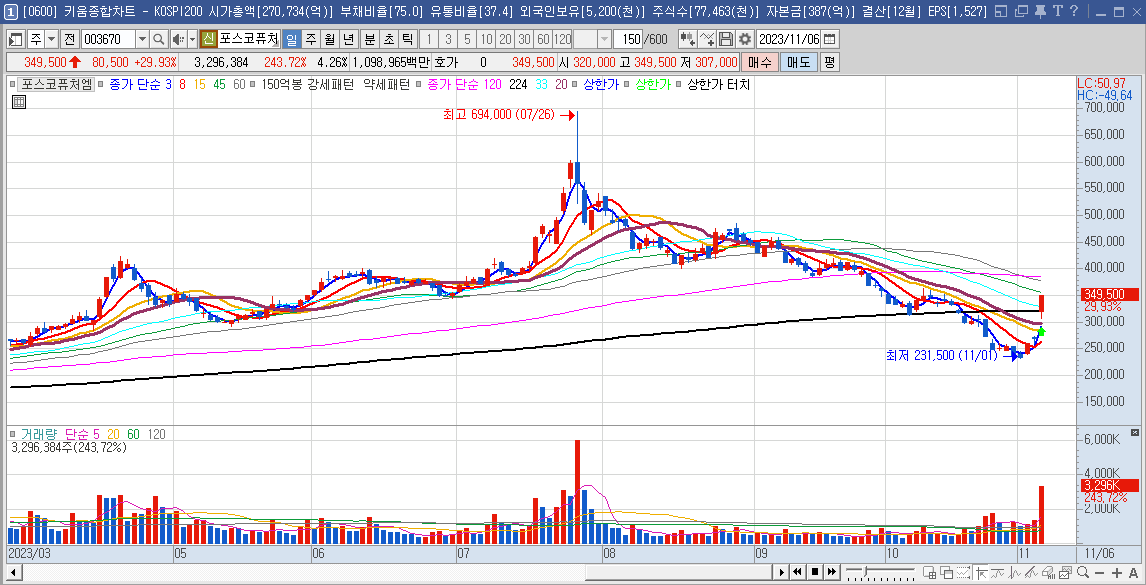Select the 5 interval button
Screen dimensions: 1146x585
pyautogui.click(x=467, y=39)
